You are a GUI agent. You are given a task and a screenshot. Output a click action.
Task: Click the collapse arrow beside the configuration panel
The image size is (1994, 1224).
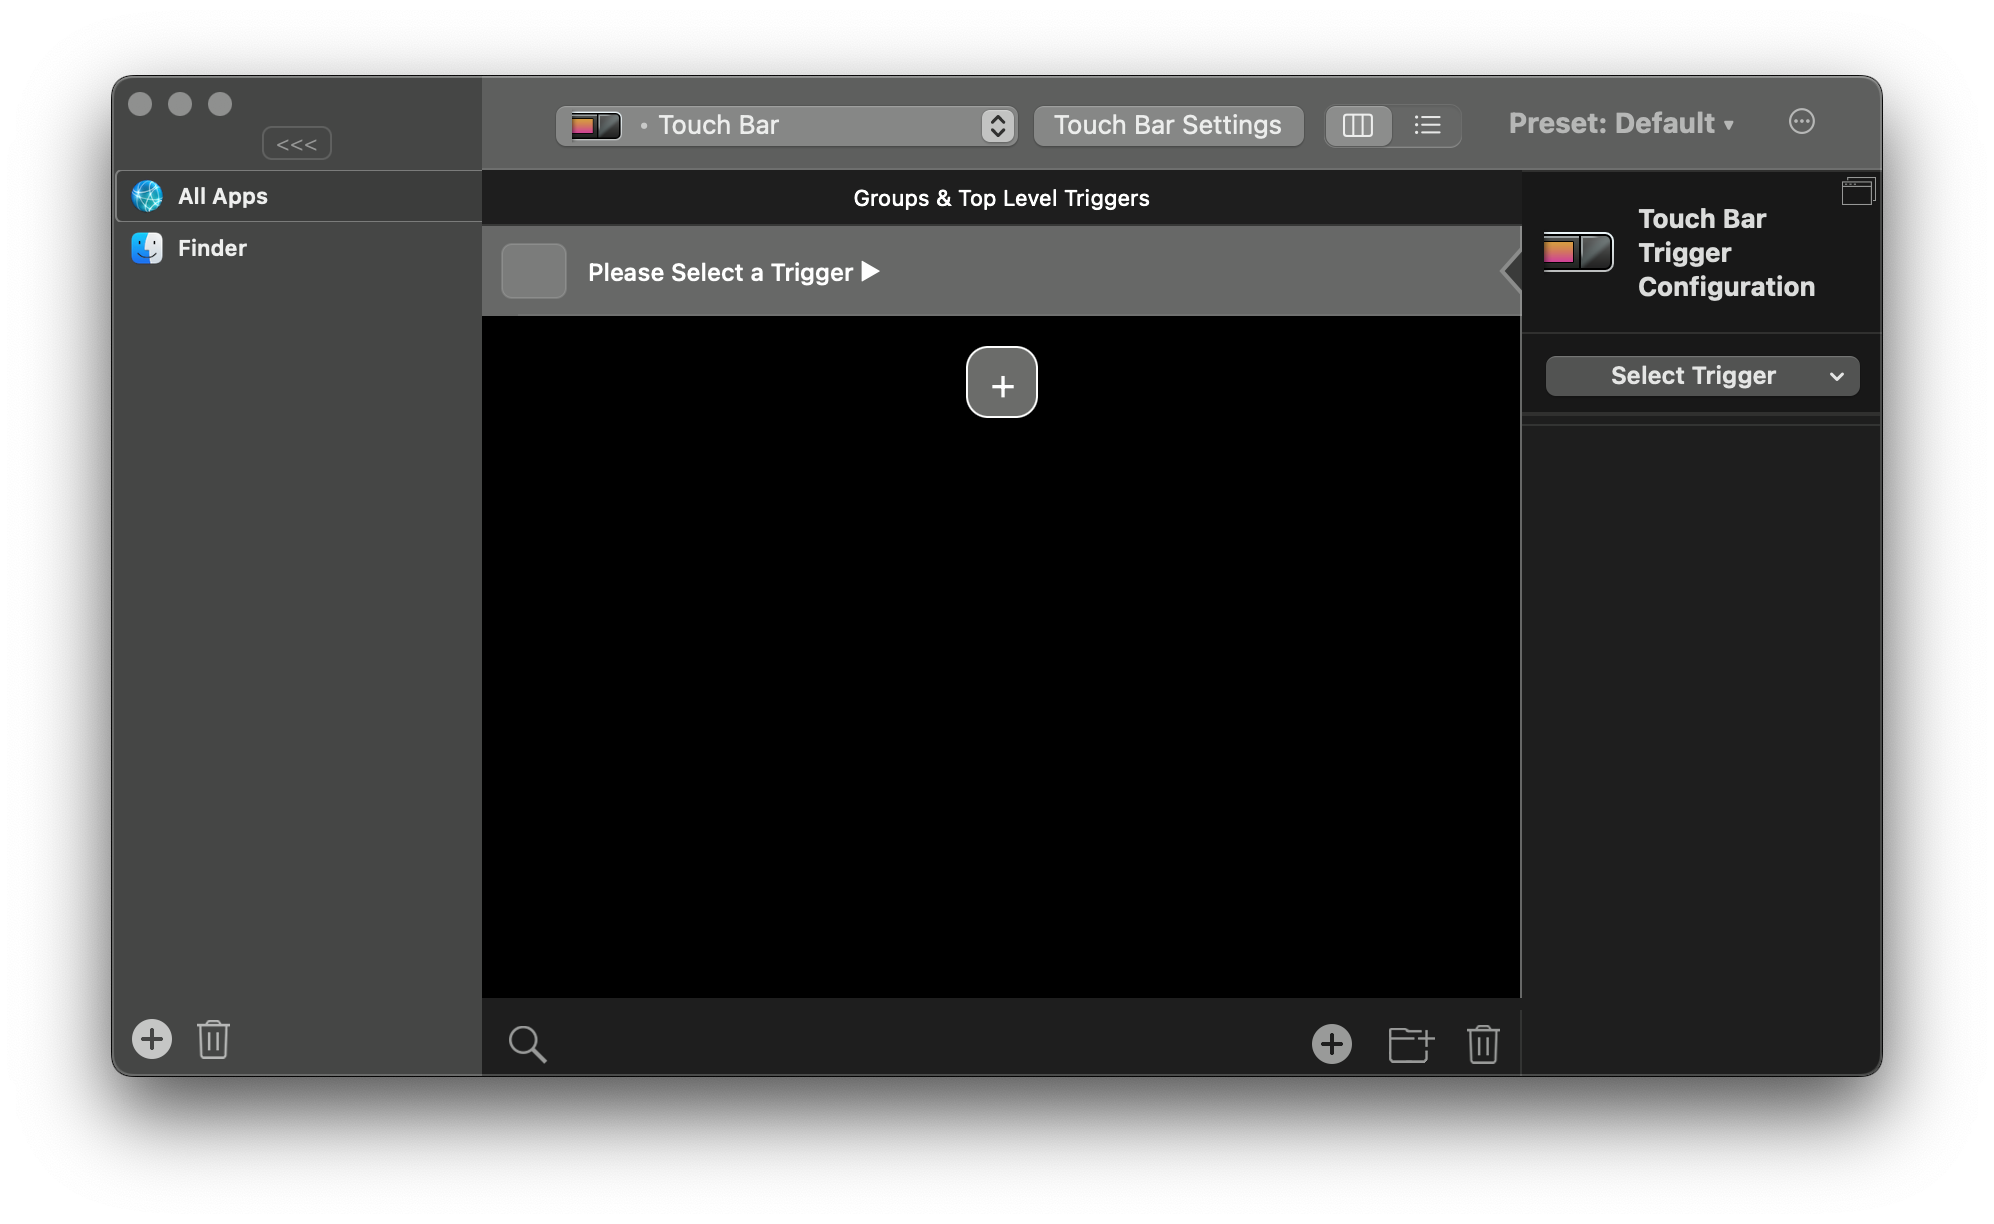click(x=1511, y=271)
